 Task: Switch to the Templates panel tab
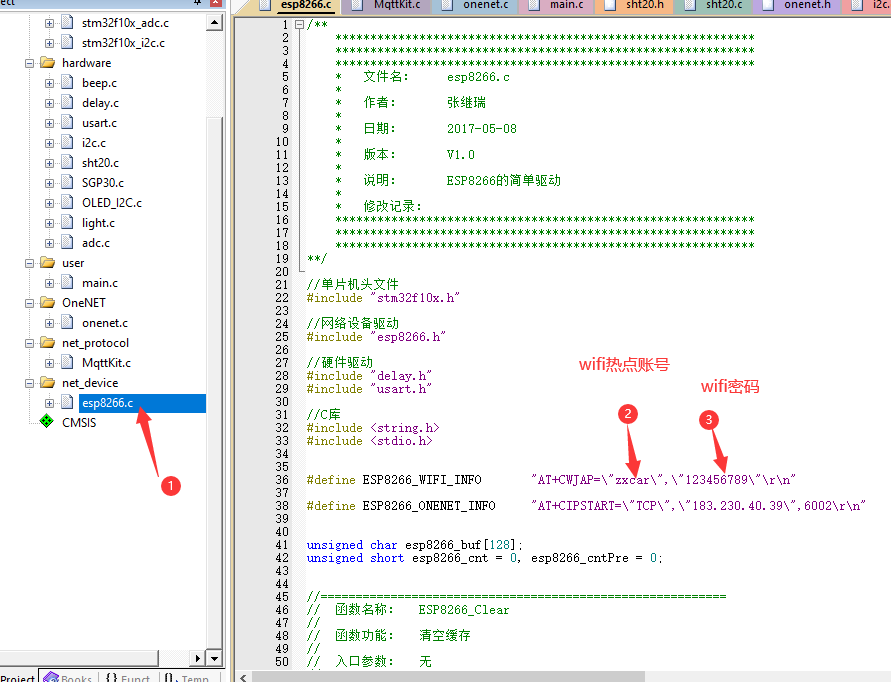187,676
